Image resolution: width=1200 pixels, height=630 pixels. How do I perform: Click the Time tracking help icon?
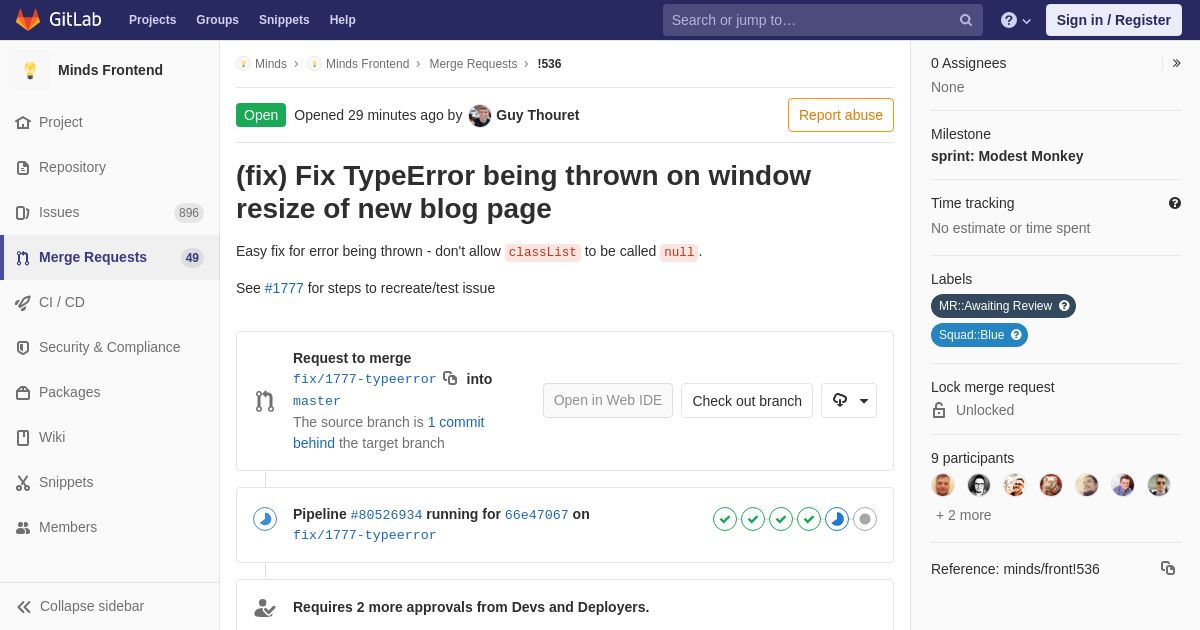[x=1175, y=203]
